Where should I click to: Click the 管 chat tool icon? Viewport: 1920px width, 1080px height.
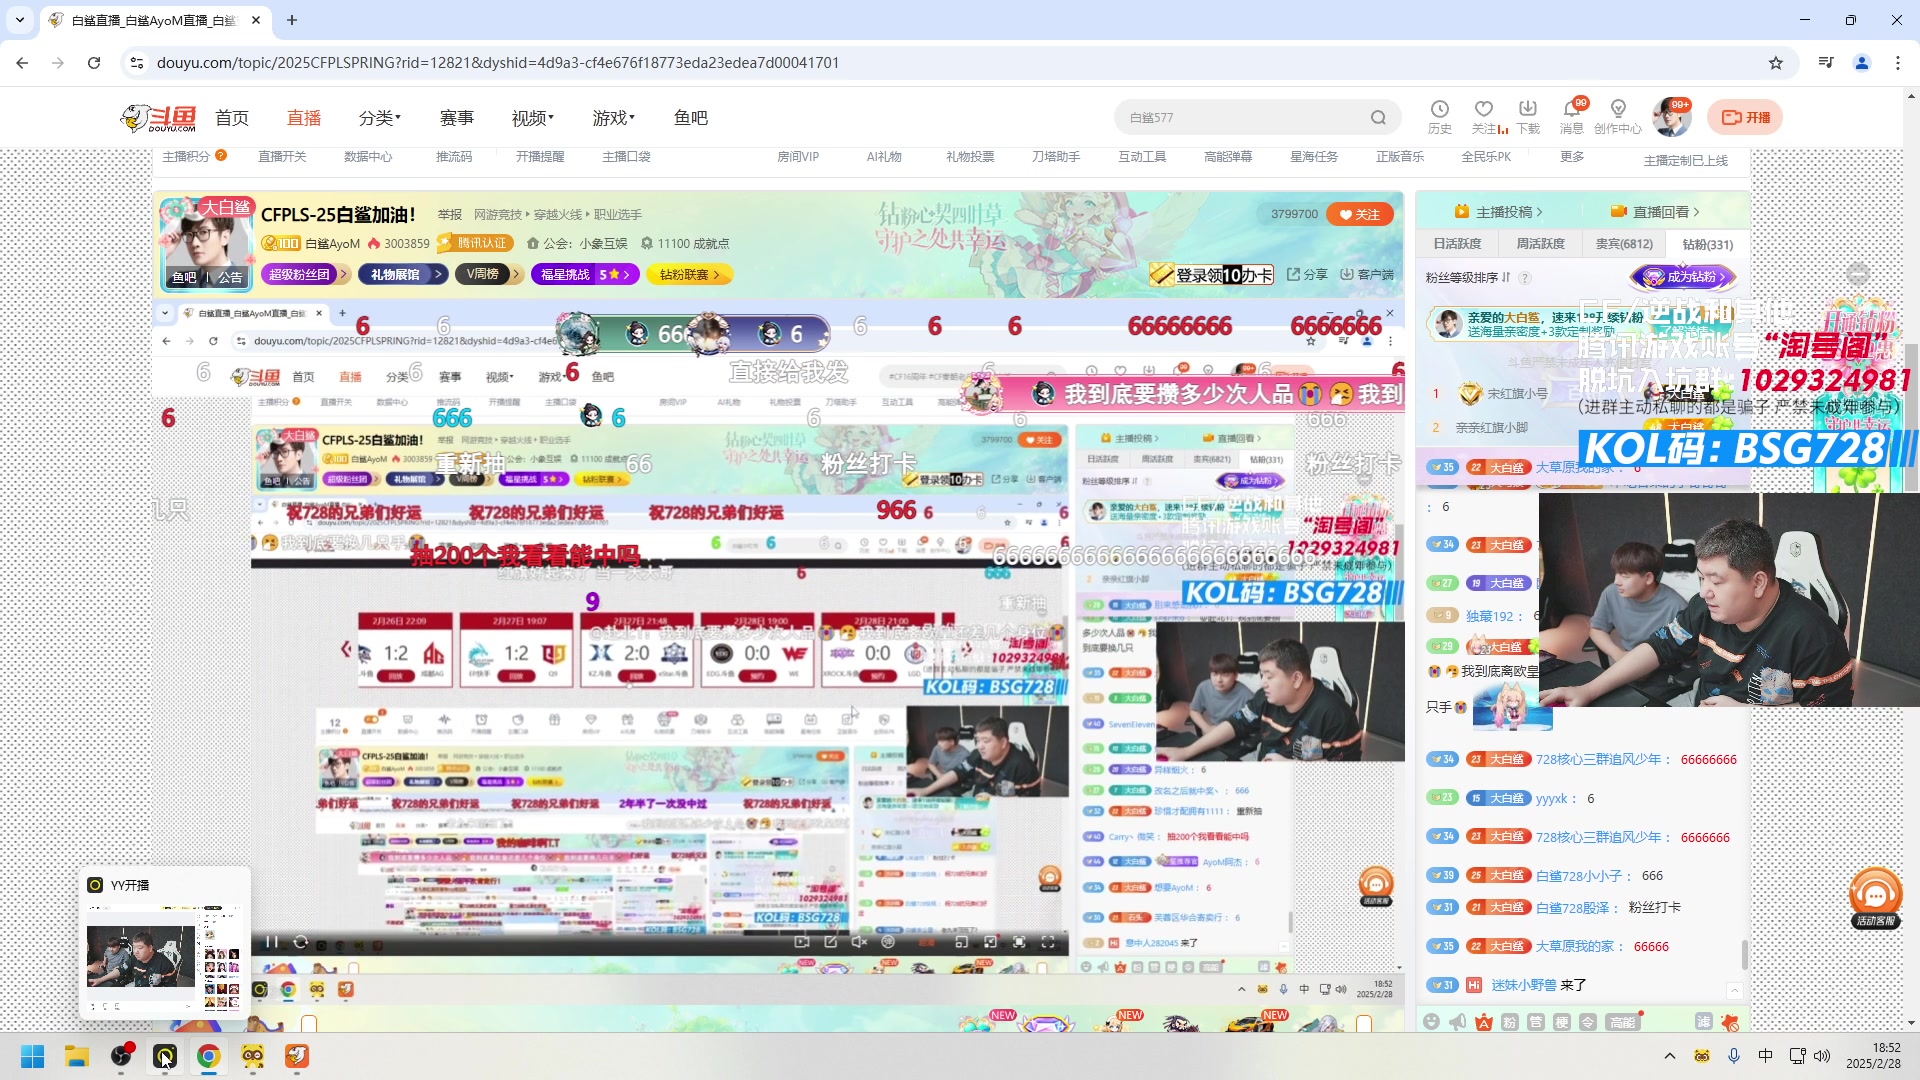[x=1536, y=1021]
